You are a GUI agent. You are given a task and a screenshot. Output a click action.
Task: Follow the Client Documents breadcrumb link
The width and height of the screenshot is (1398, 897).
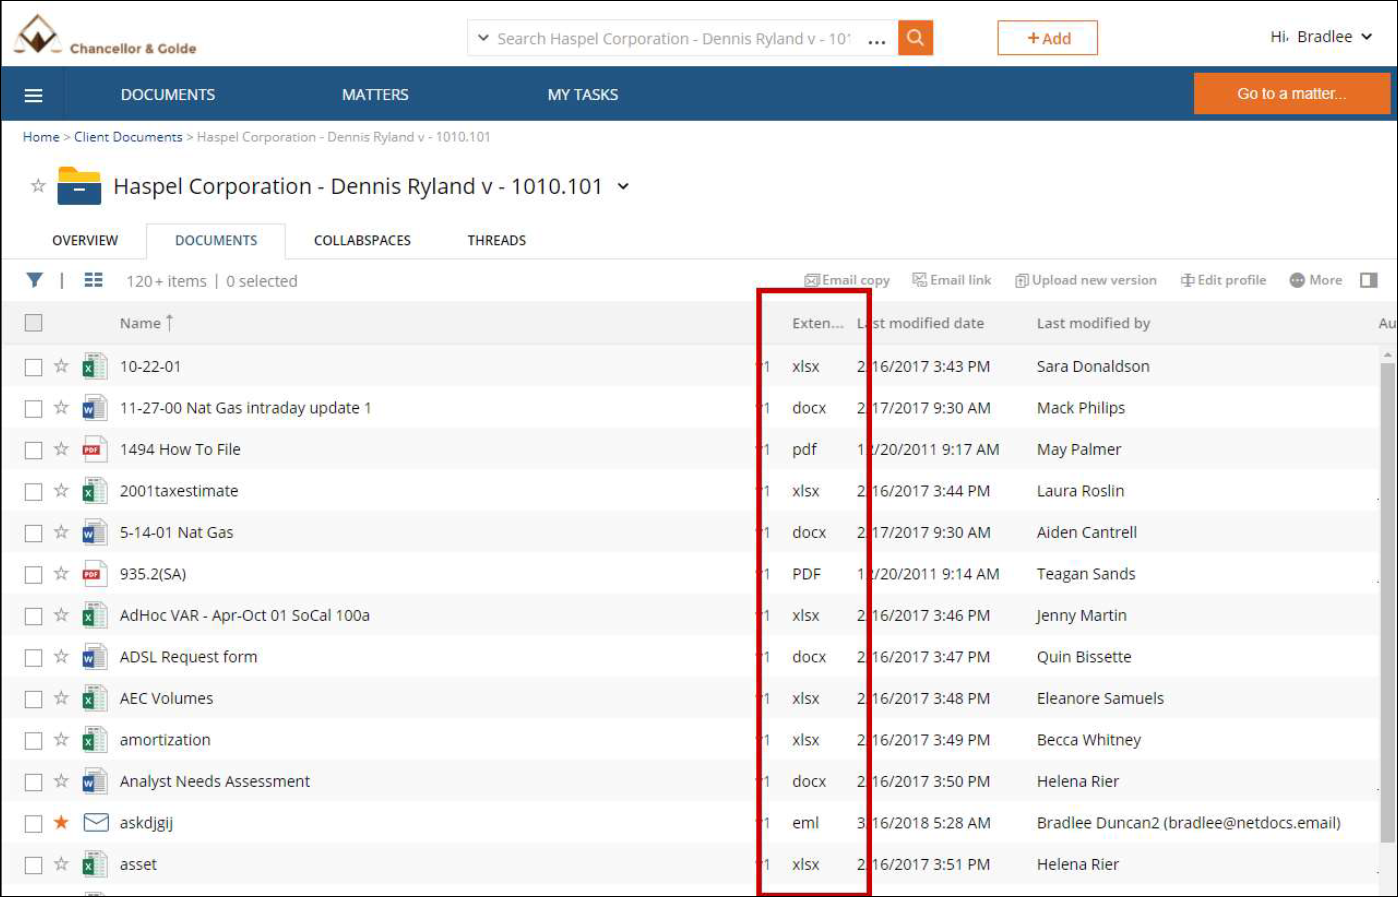click(128, 137)
